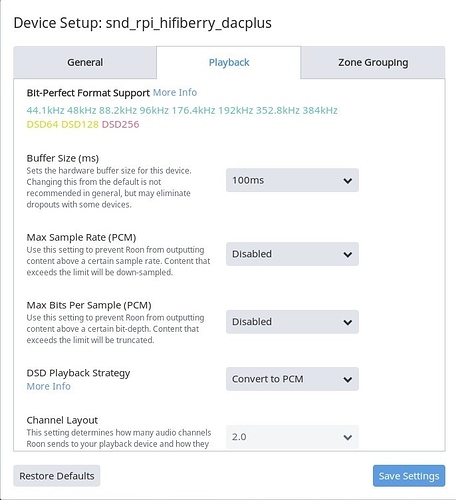Select the Playback tab
Viewport: 456px width, 500px height.
(229, 62)
